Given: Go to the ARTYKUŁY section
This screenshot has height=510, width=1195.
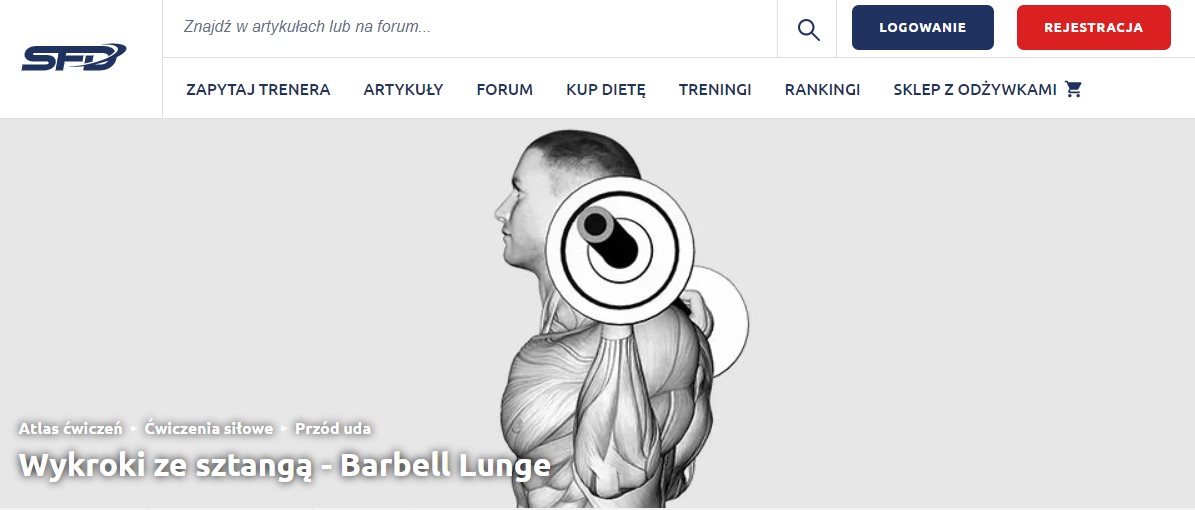Looking at the screenshot, I should pos(403,90).
